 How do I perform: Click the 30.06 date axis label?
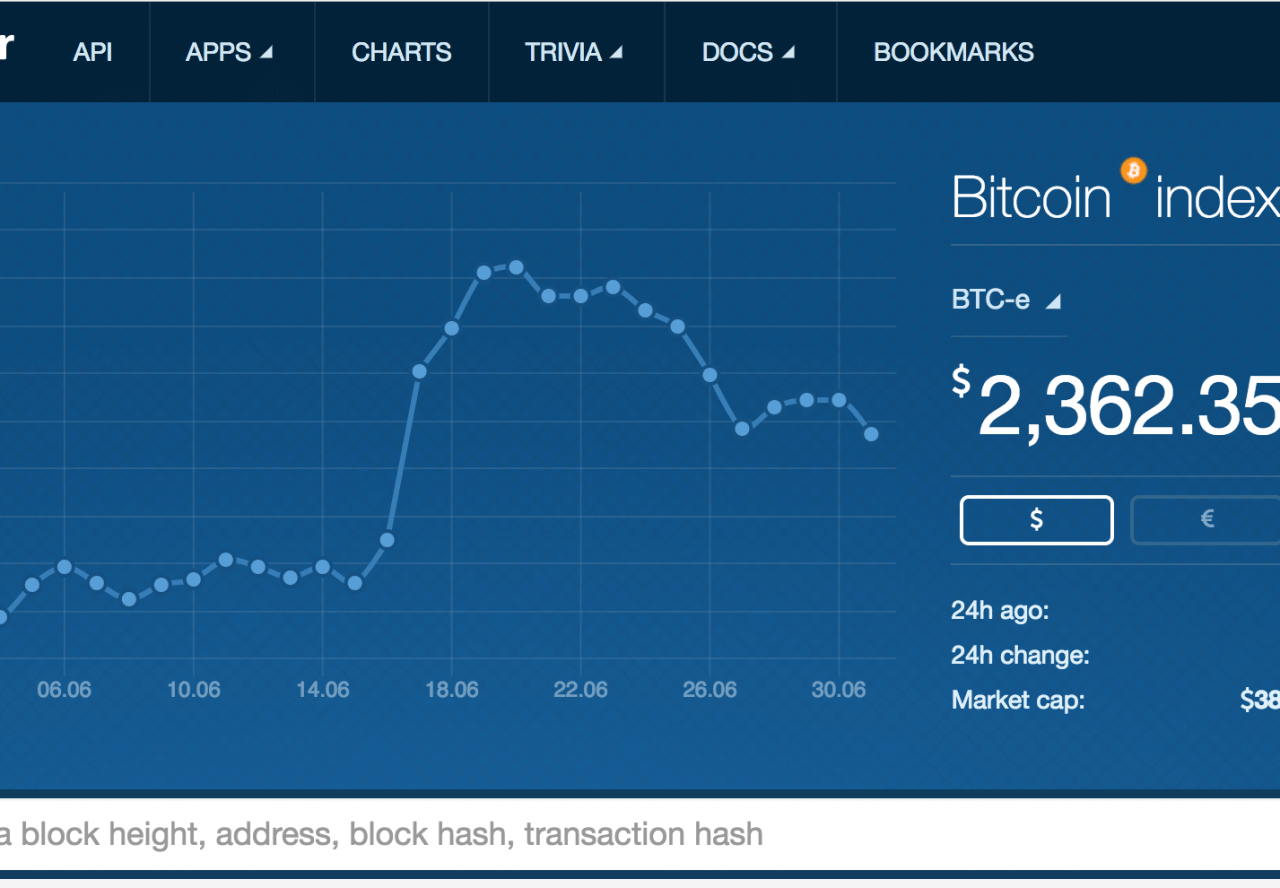[839, 690]
